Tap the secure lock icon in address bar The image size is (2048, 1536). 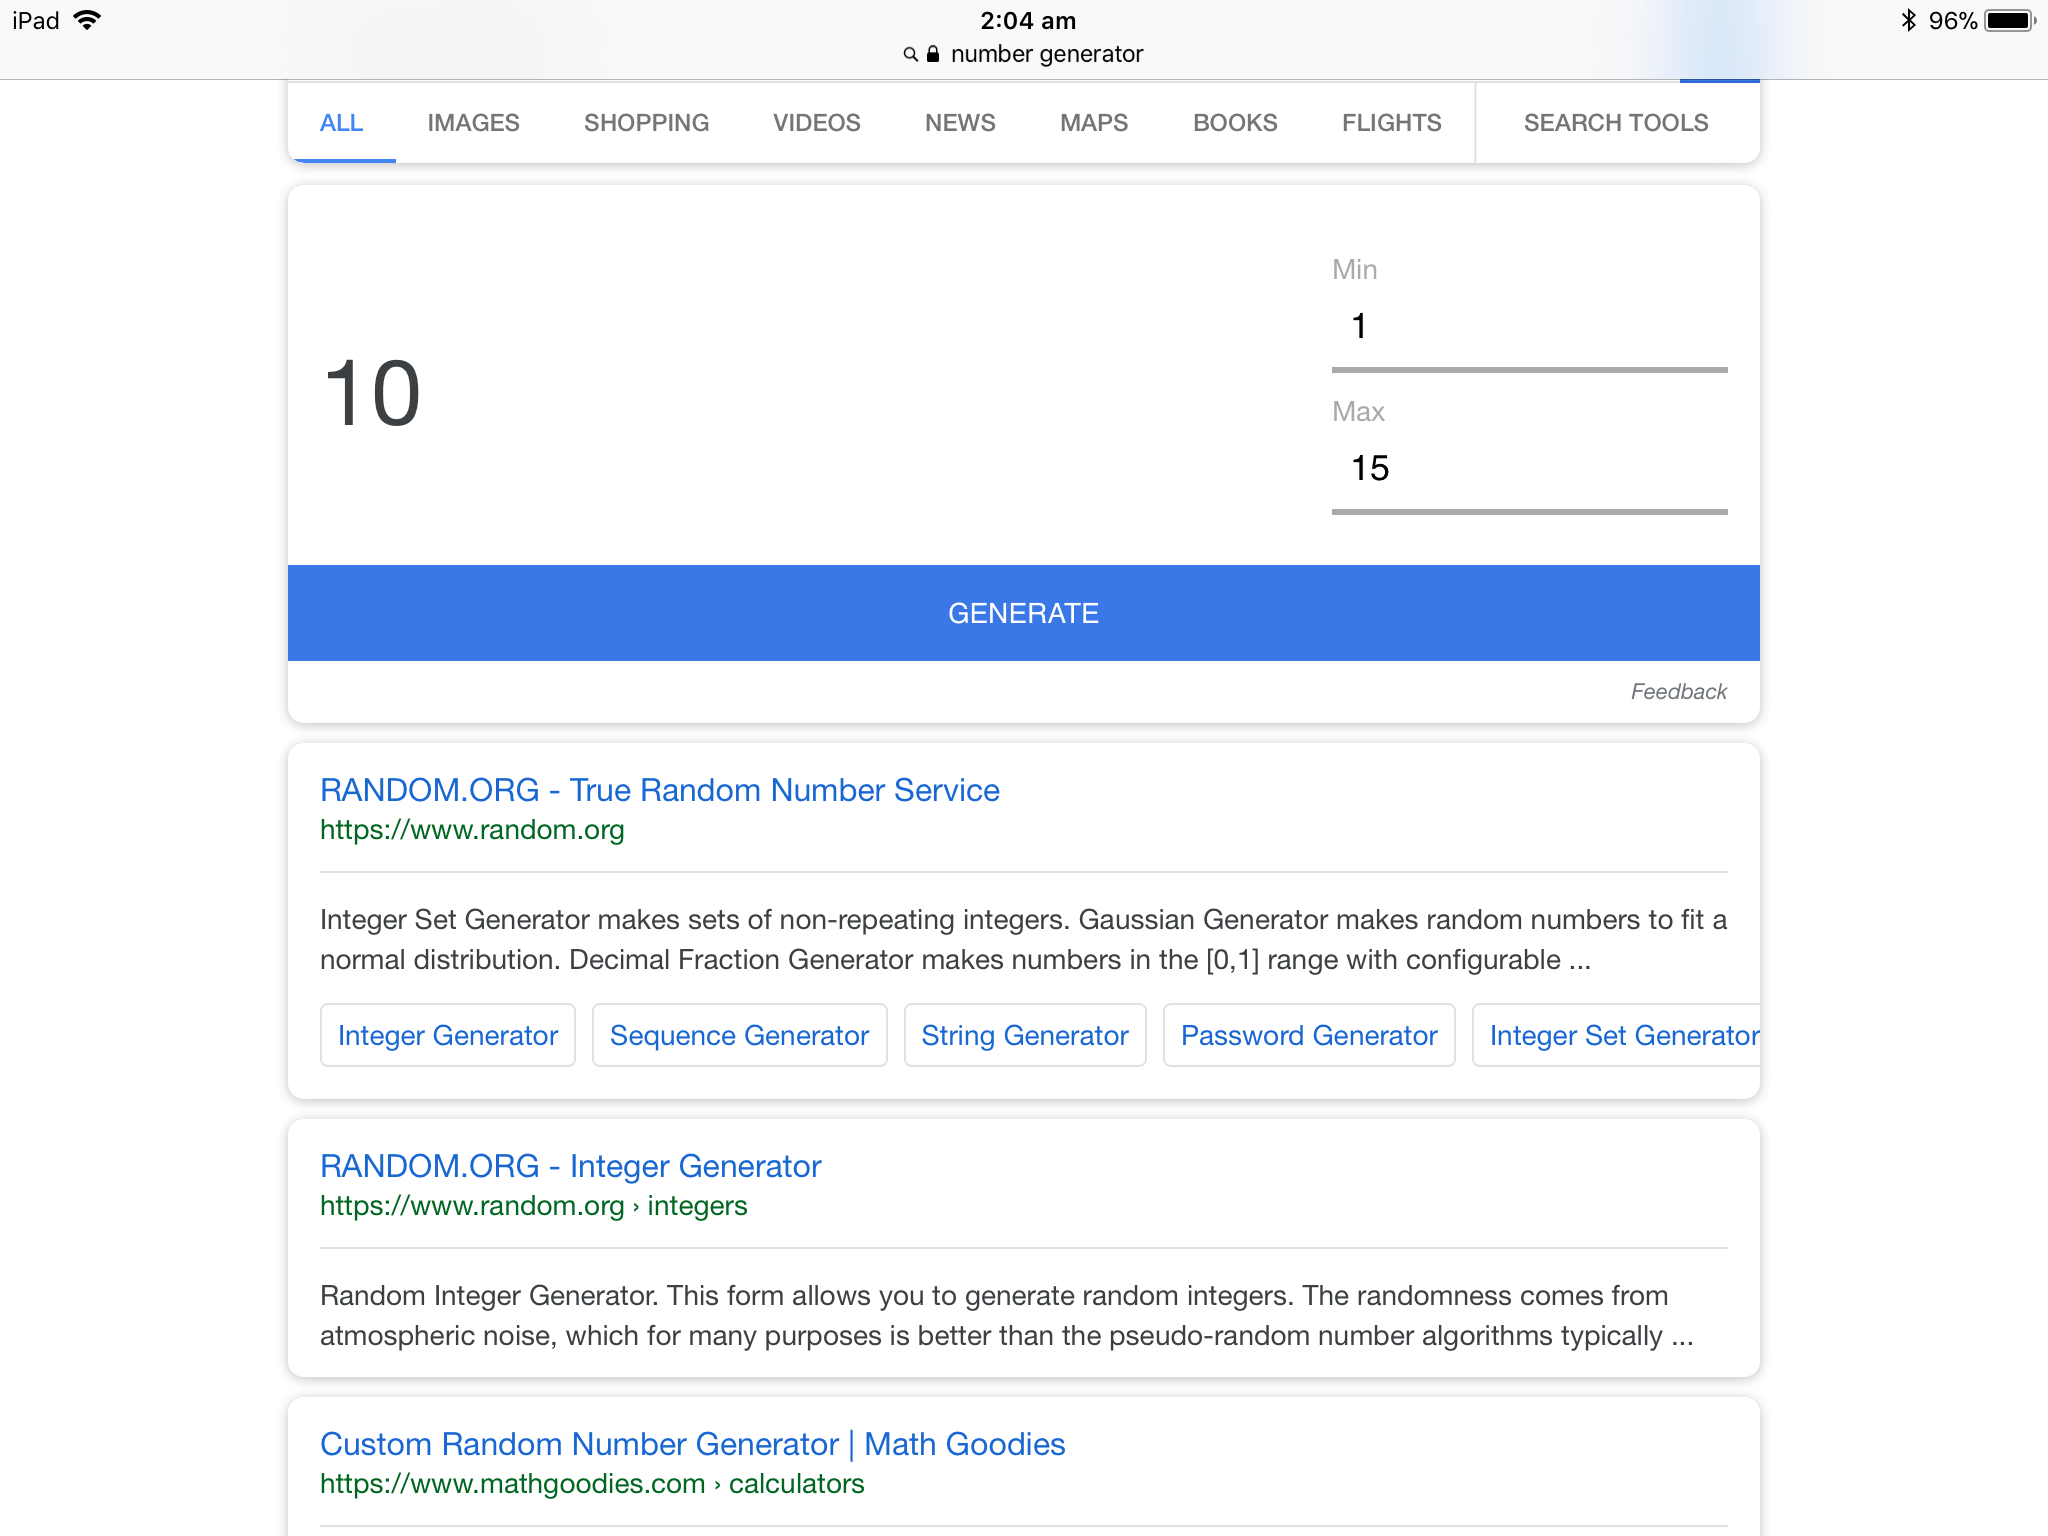point(933,54)
